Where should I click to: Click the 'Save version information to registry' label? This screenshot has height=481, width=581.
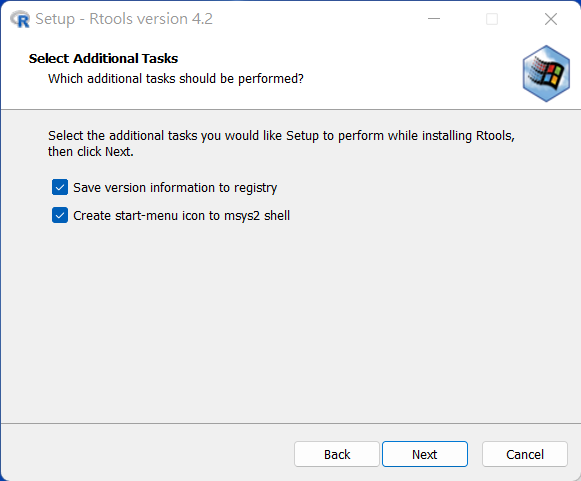point(175,188)
